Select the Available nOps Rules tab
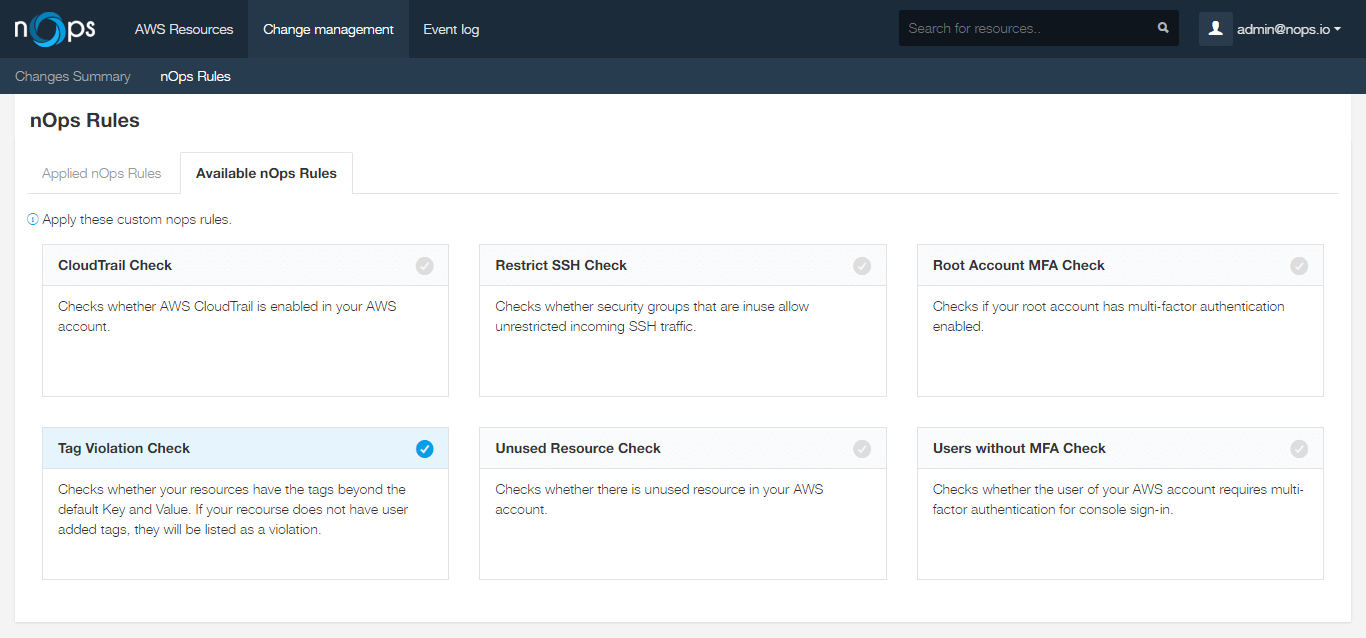This screenshot has height=638, width=1366. point(266,173)
